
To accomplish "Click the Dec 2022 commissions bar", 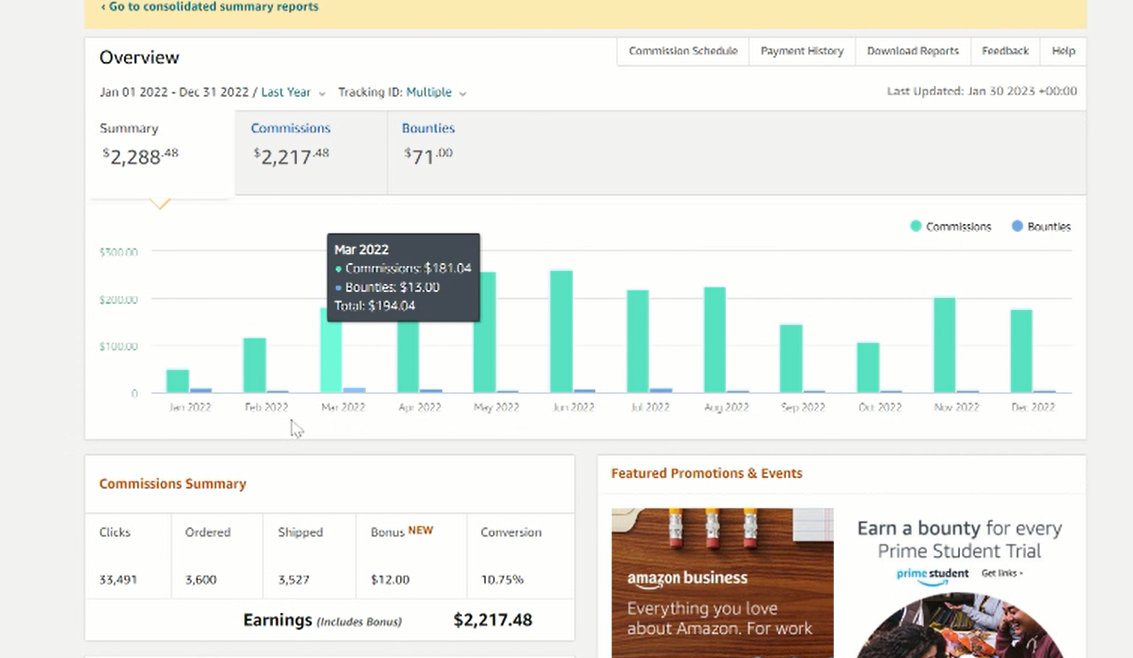I will point(1022,351).
